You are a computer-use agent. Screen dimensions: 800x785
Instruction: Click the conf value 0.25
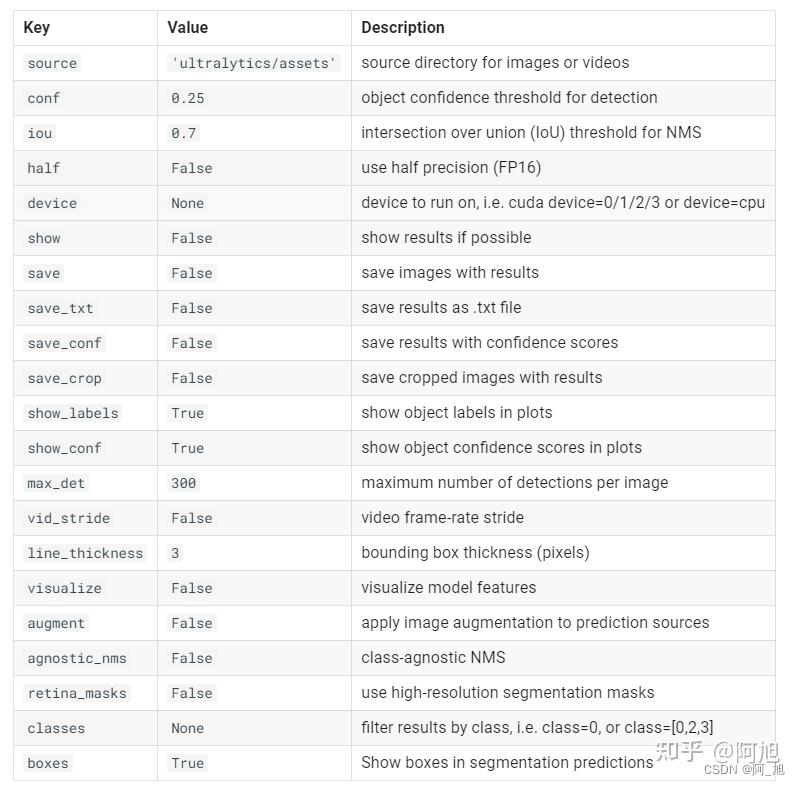(x=188, y=98)
